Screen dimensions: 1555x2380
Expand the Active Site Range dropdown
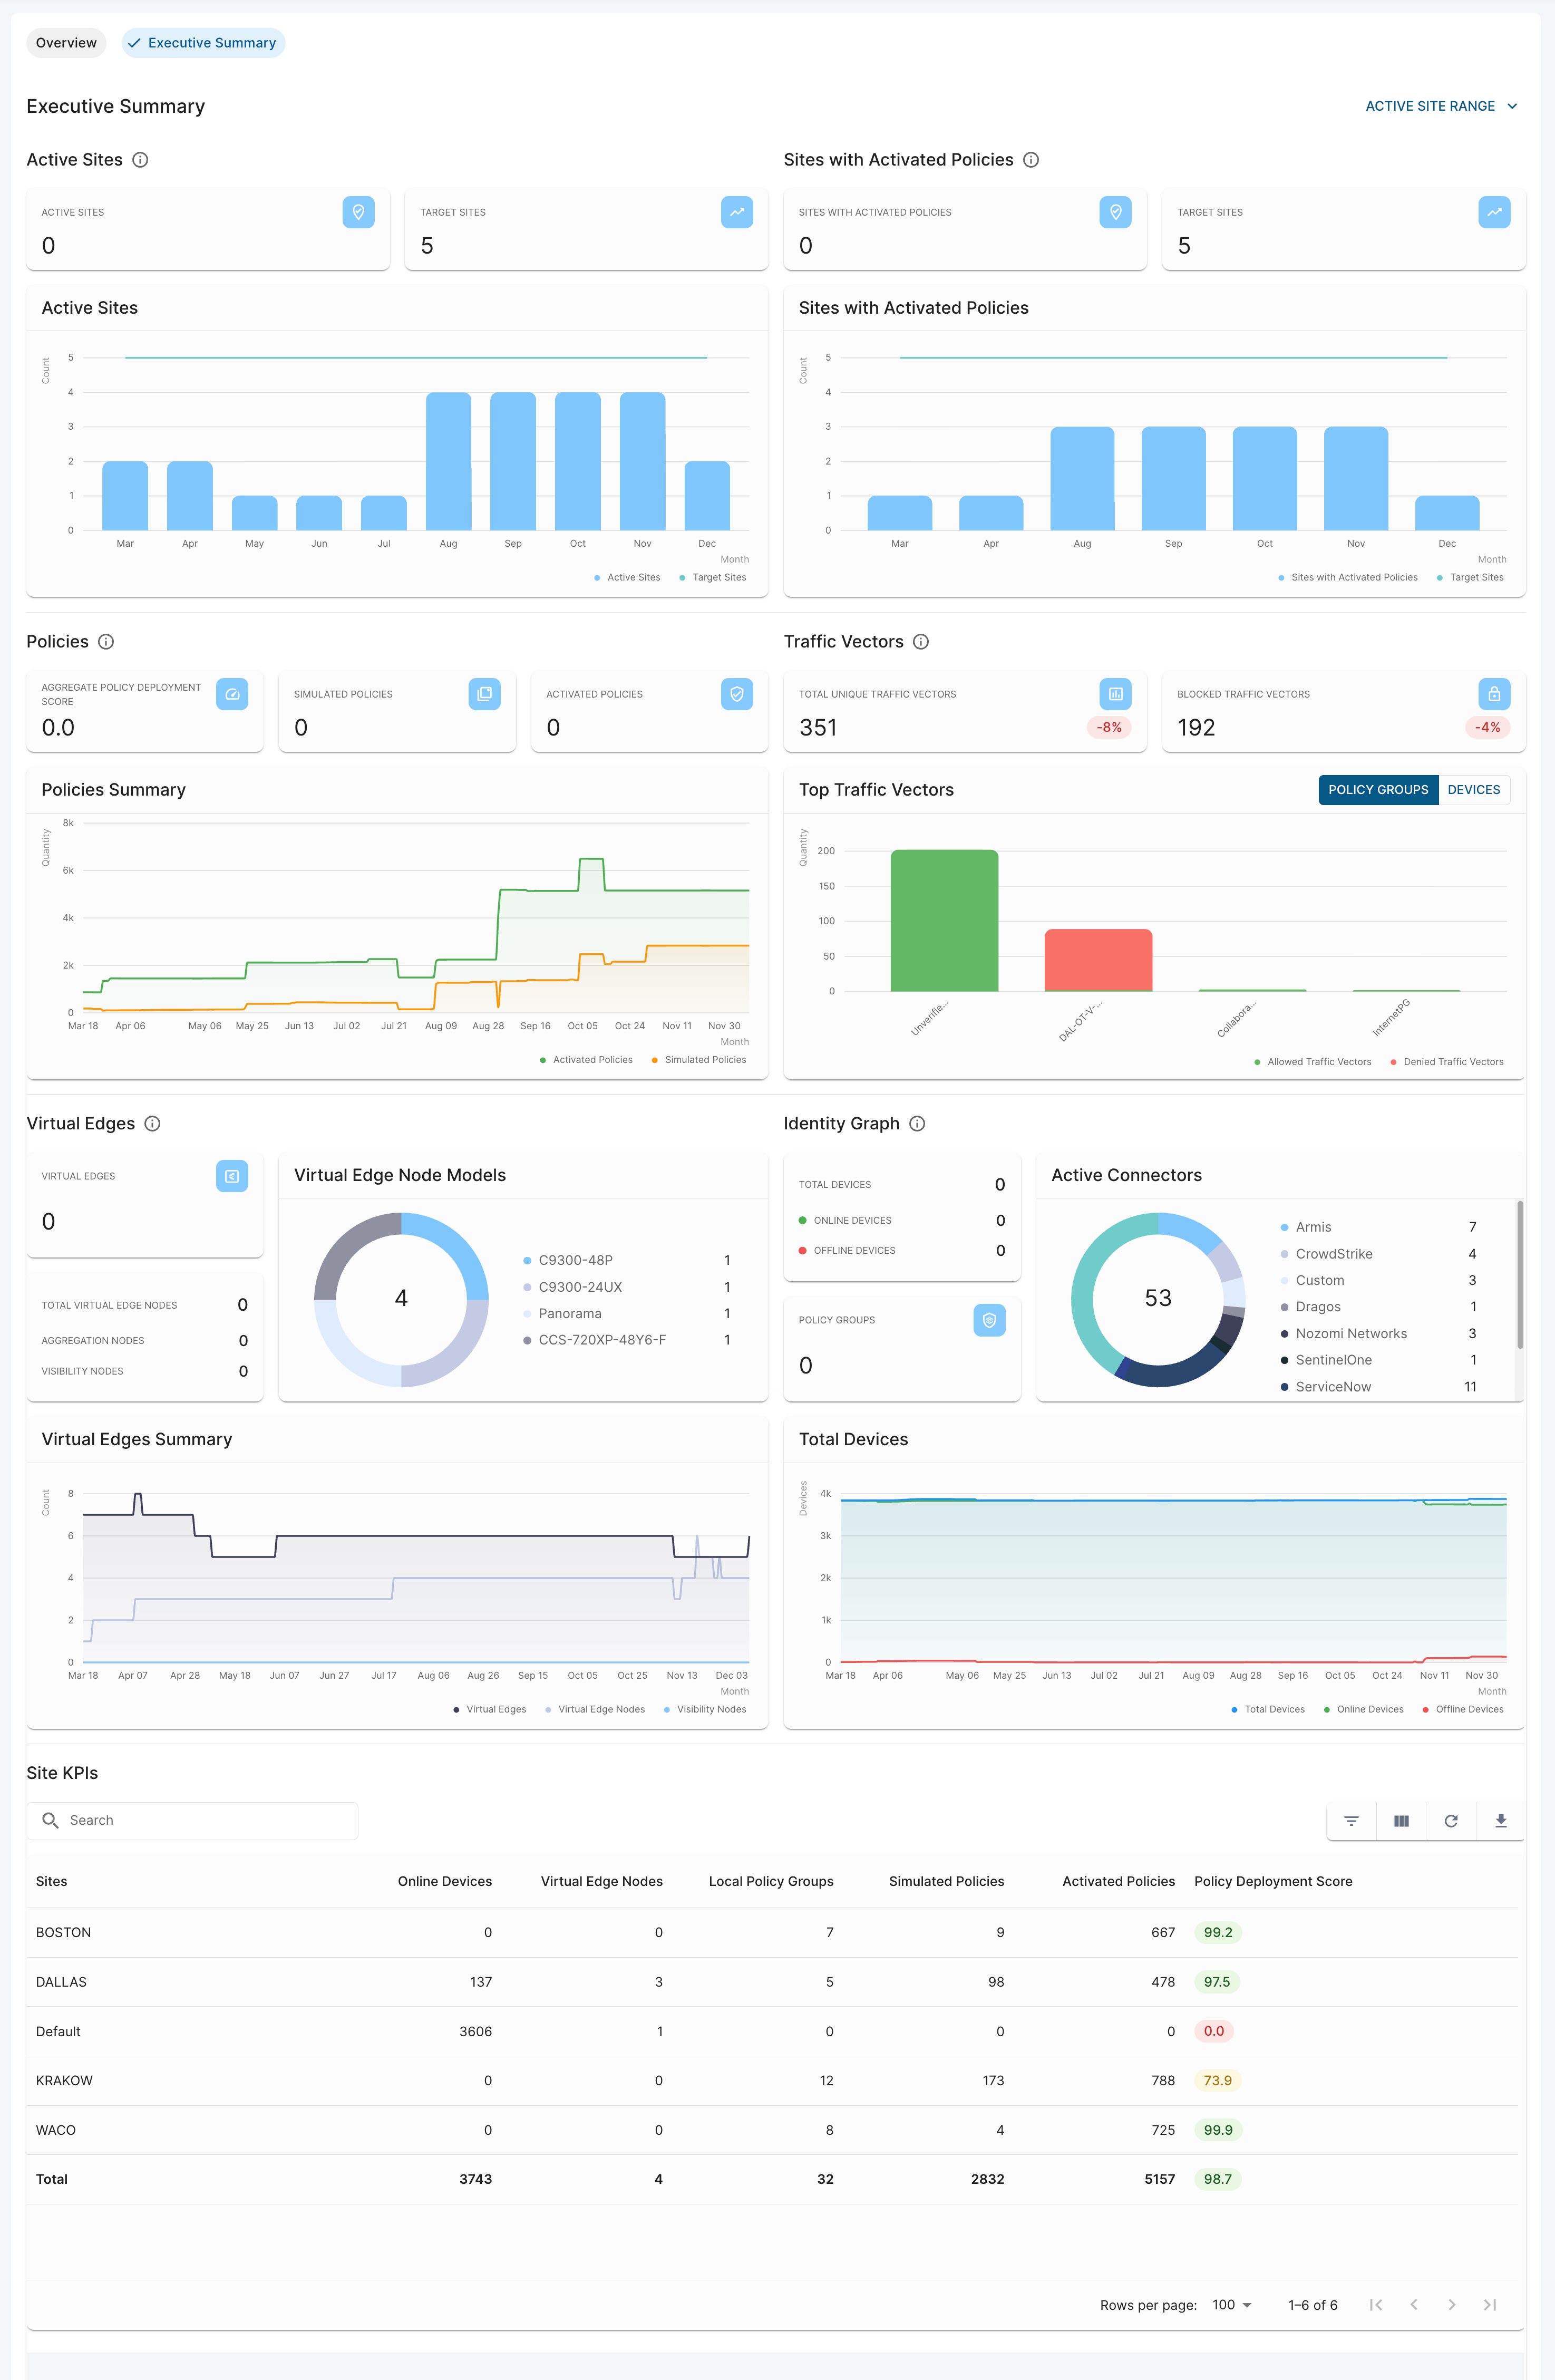tap(1441, 106)
